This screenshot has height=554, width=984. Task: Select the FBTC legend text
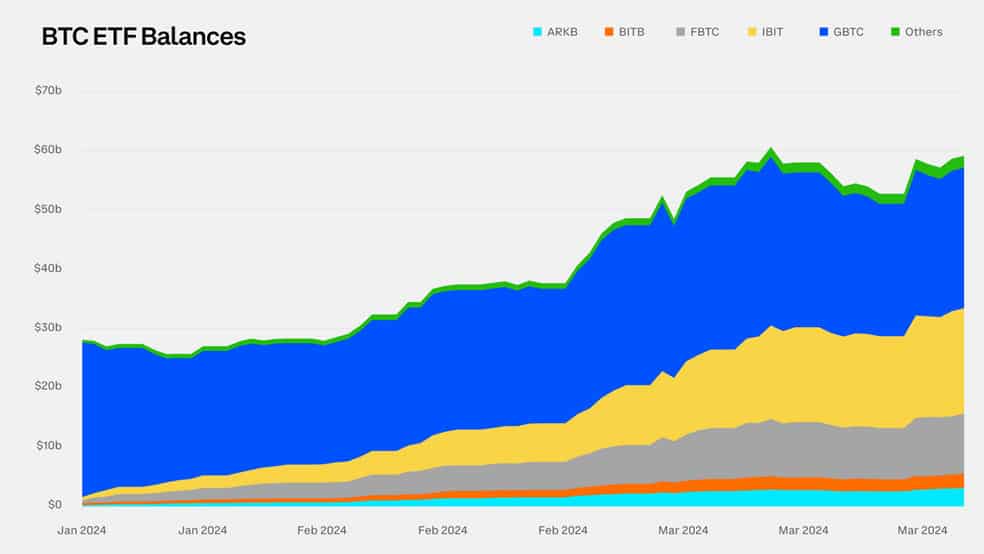coord(705,32)
